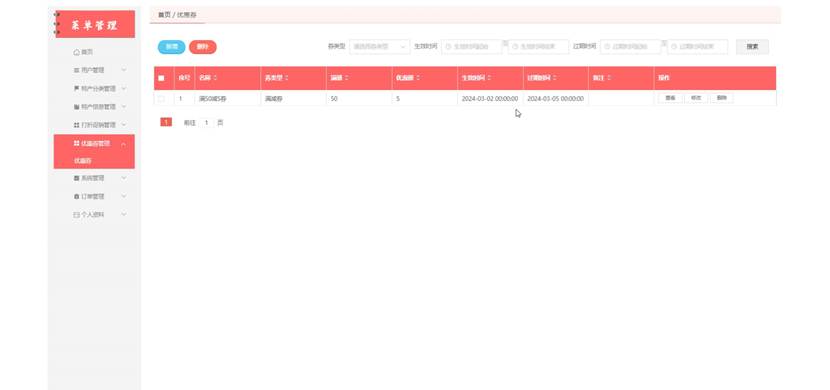The height and width of the screenshot is (390, 830).
Task: Go to 首页 in the breadcrumb
Action: coord(164,15)
